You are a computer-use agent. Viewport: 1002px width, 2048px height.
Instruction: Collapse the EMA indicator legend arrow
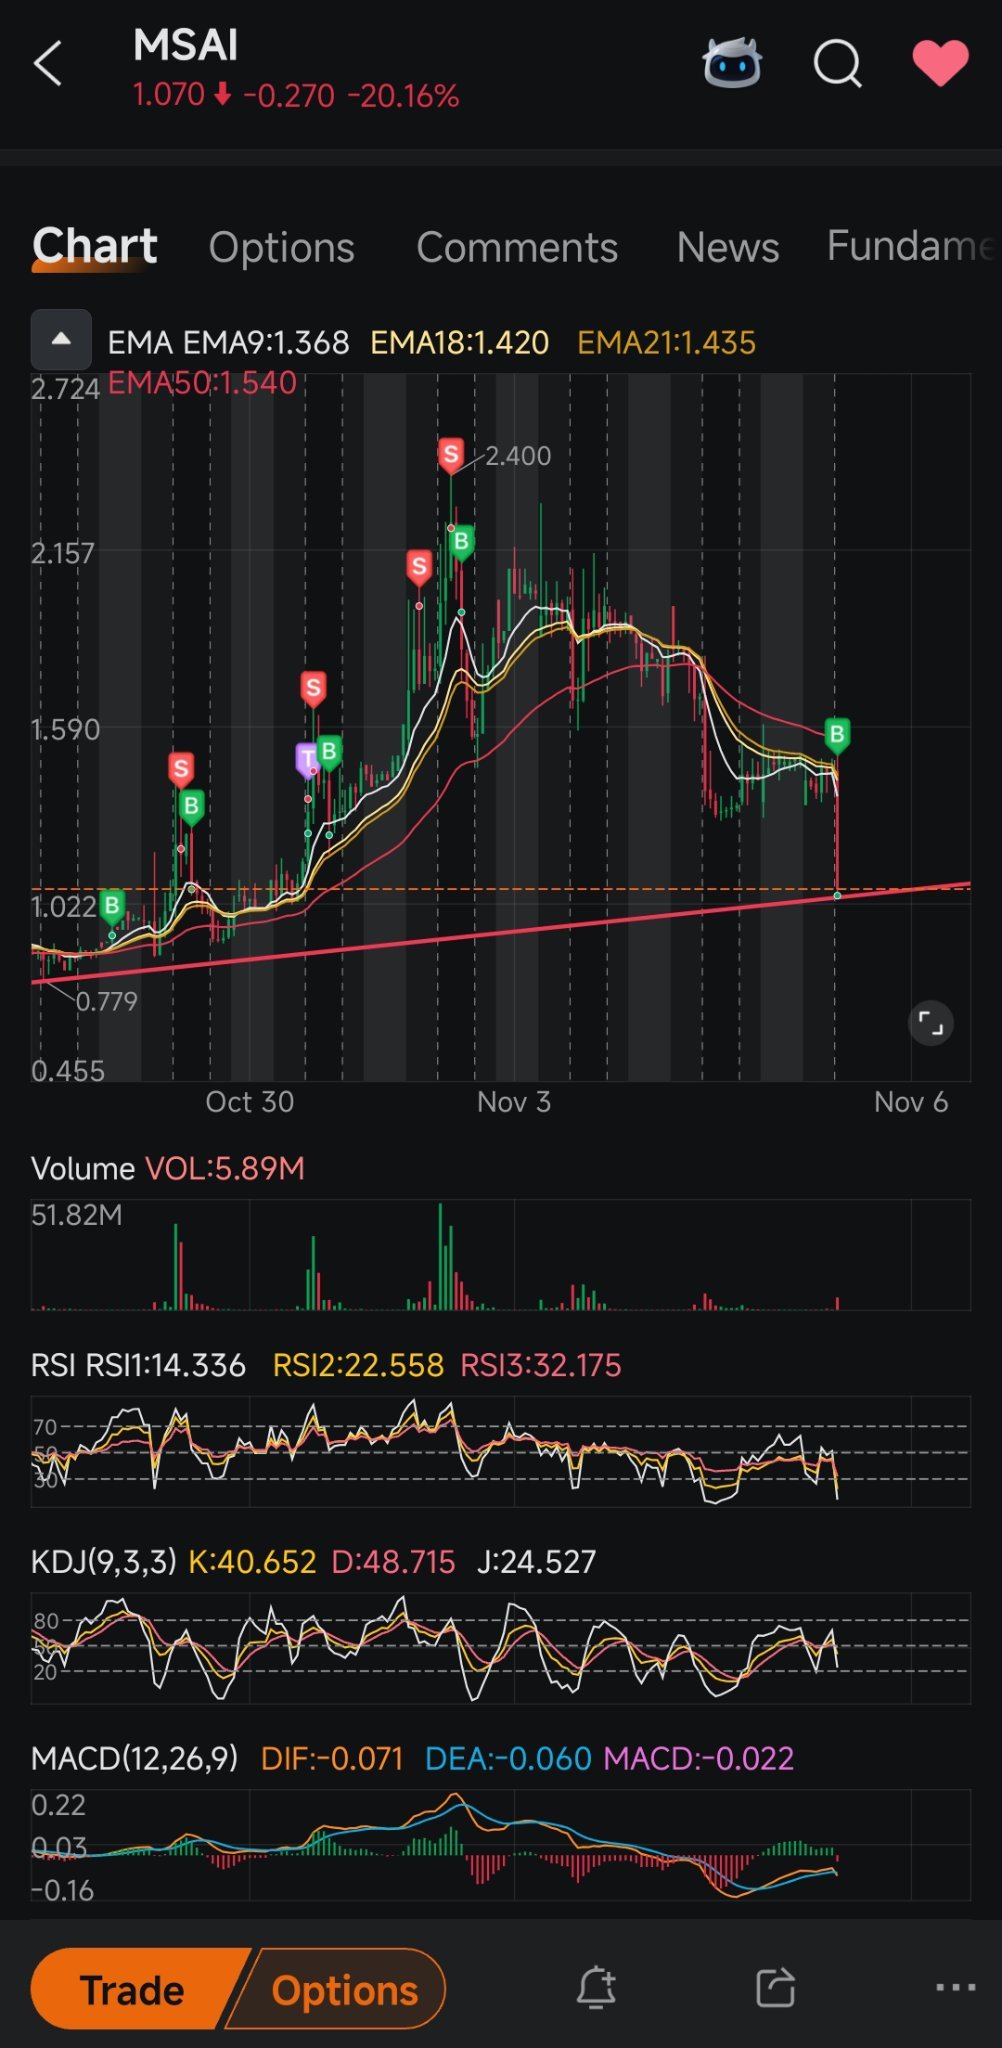[x=61, y=340]
